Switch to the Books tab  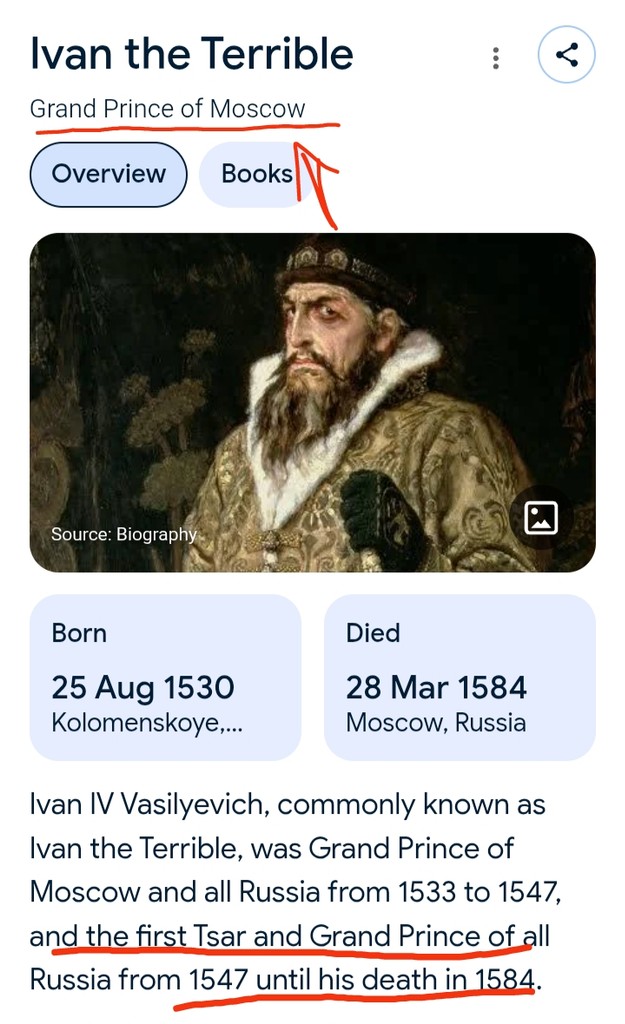[x=256, y=174]
